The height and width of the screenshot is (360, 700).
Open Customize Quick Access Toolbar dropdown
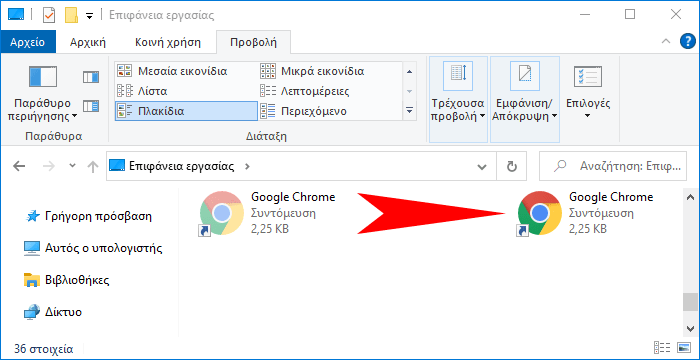coord(89,16)
